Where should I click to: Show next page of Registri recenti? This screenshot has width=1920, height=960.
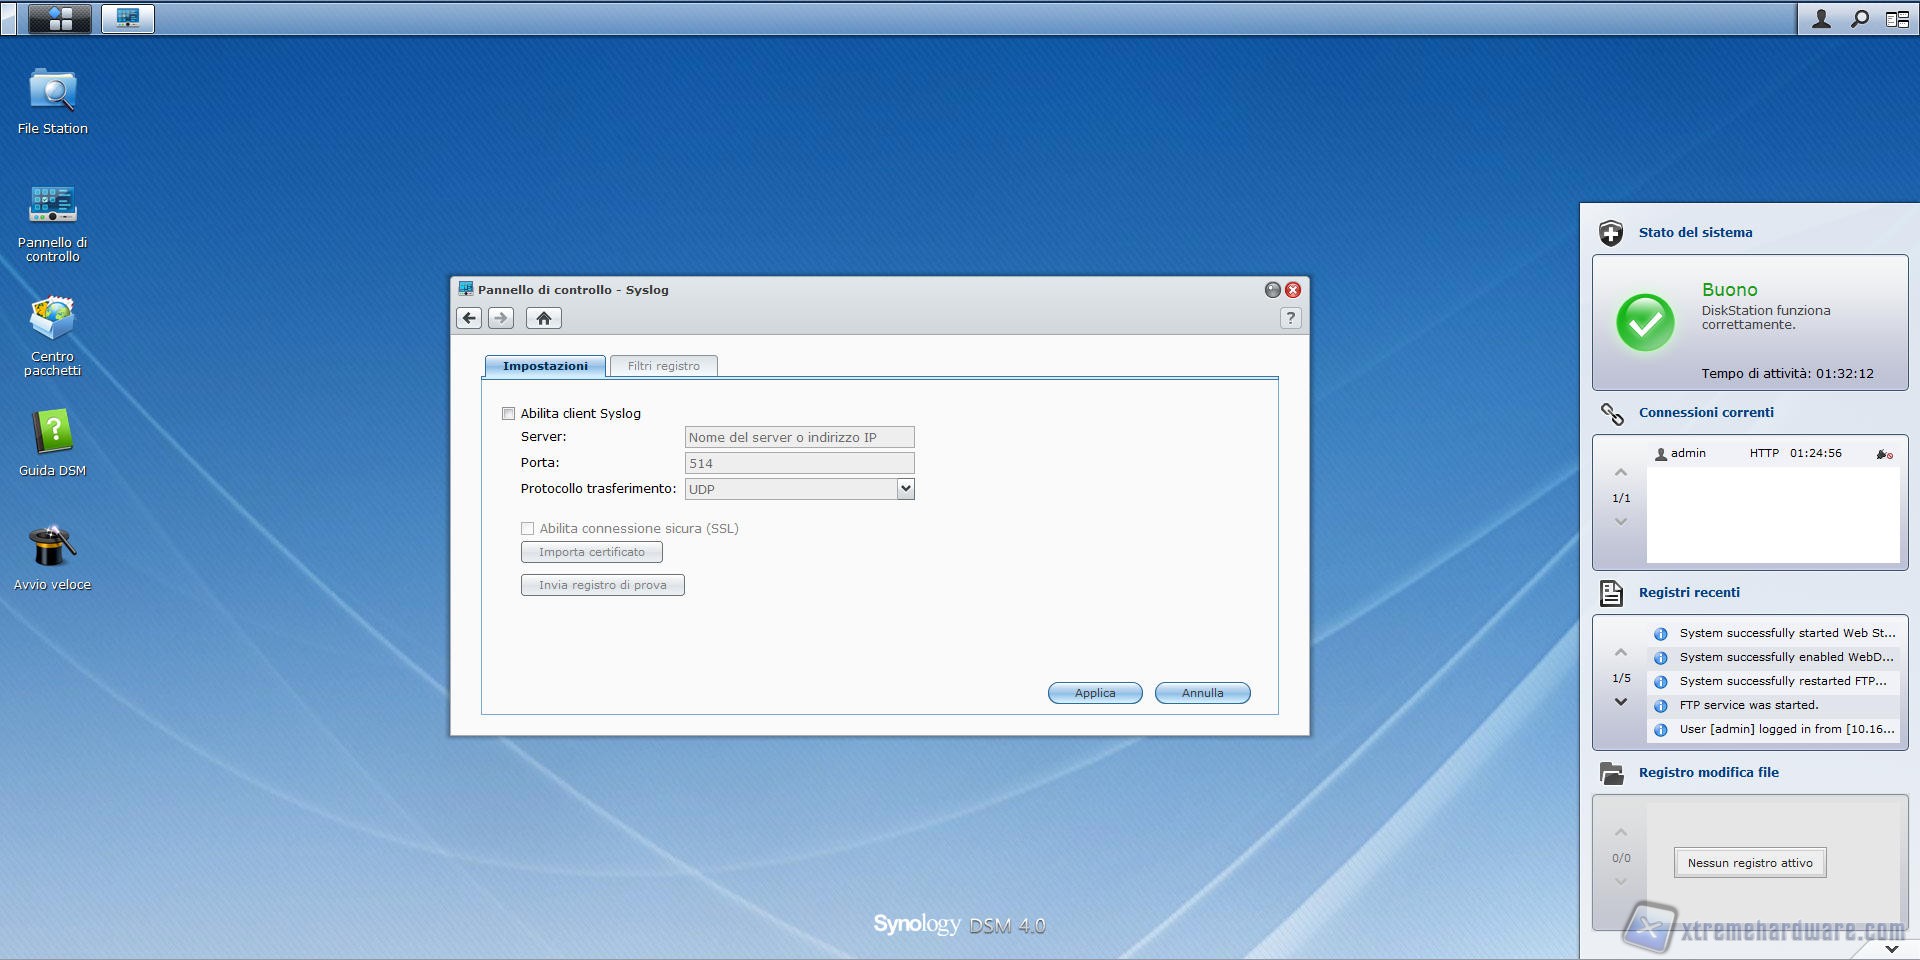(x=1621, y=702)
